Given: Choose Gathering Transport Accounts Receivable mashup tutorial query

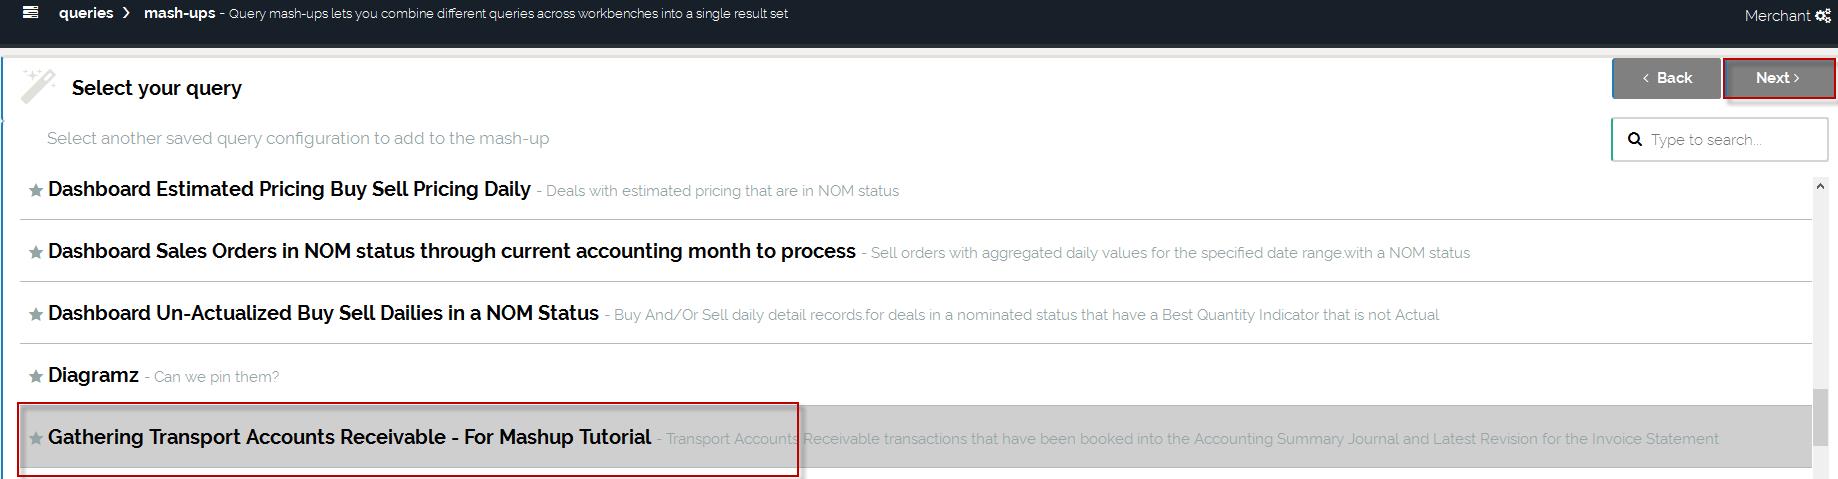Looking at the screenshot, I should 349,438.
